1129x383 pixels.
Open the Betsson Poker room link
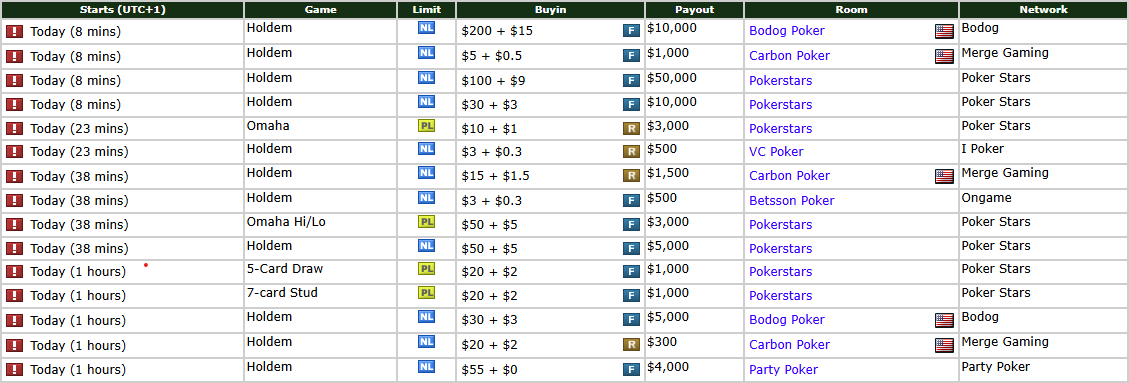[791, 200]
